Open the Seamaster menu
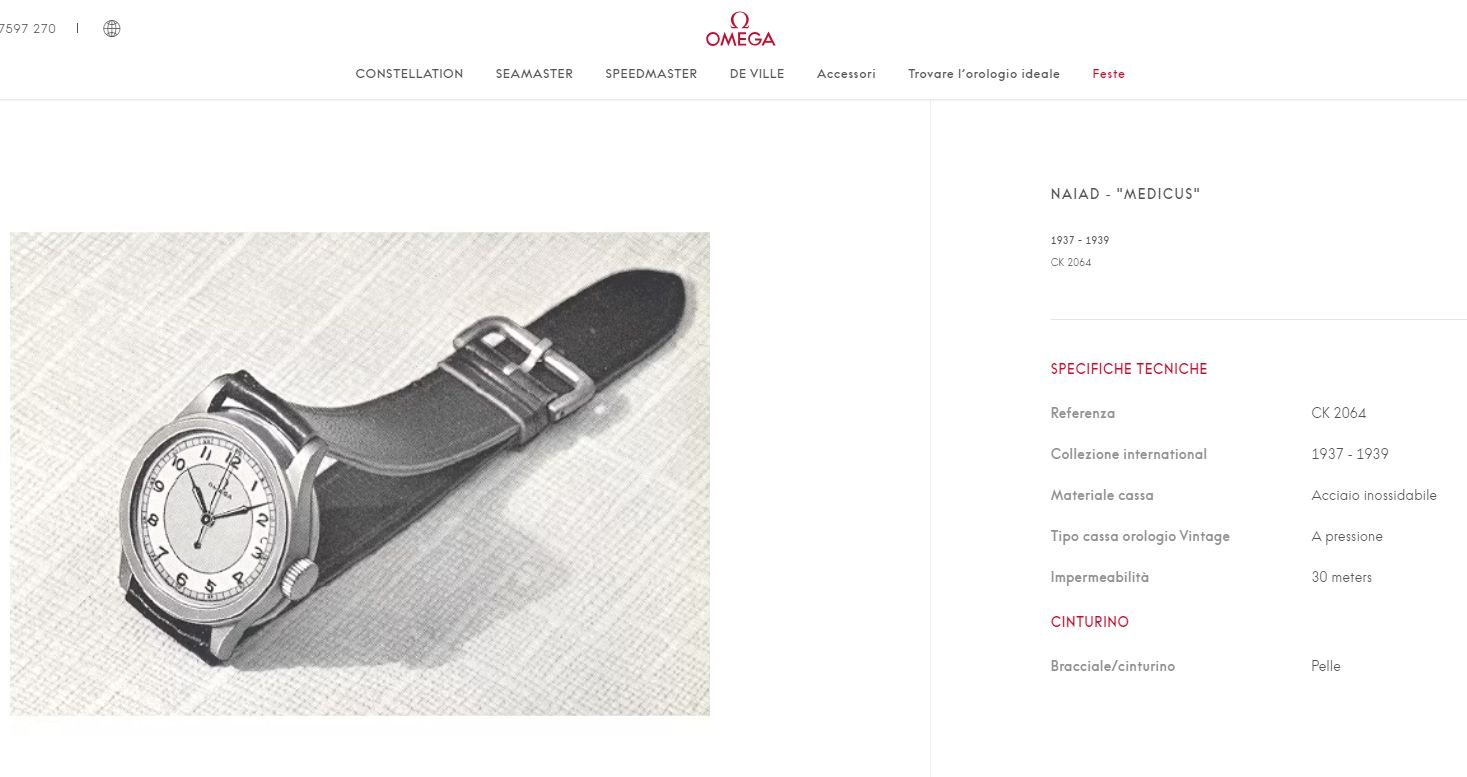 [x=534, y=74]
